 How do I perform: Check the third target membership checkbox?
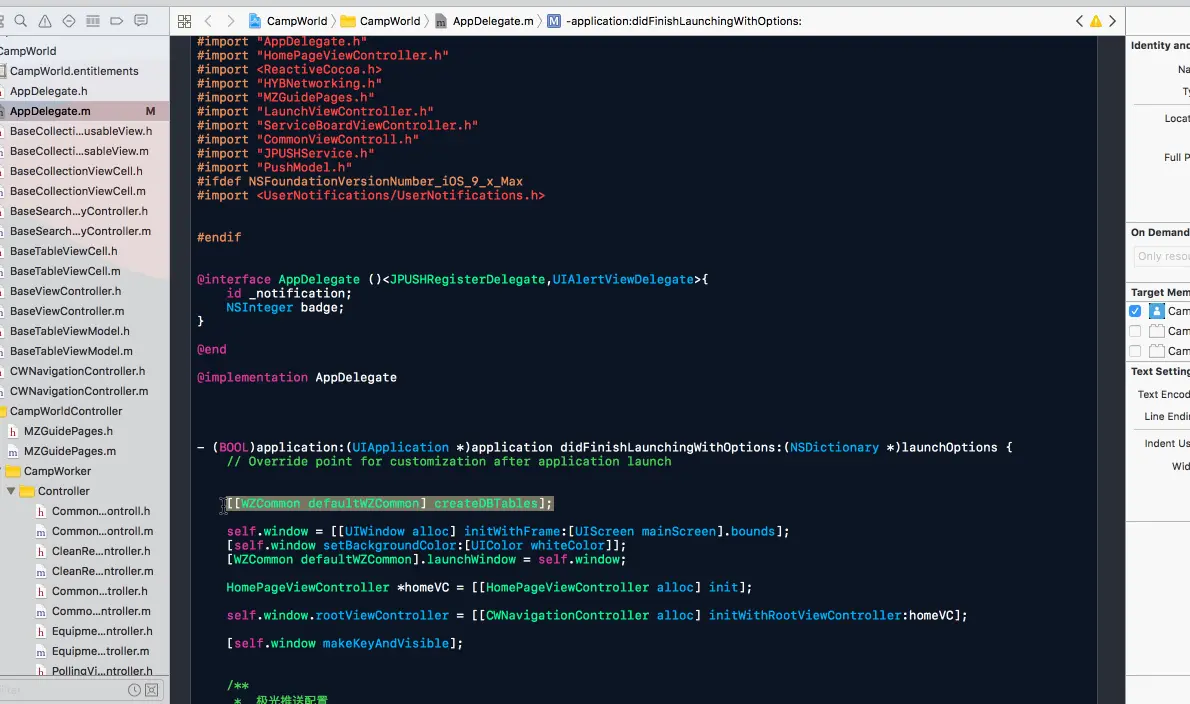[x=1135, y=351]
